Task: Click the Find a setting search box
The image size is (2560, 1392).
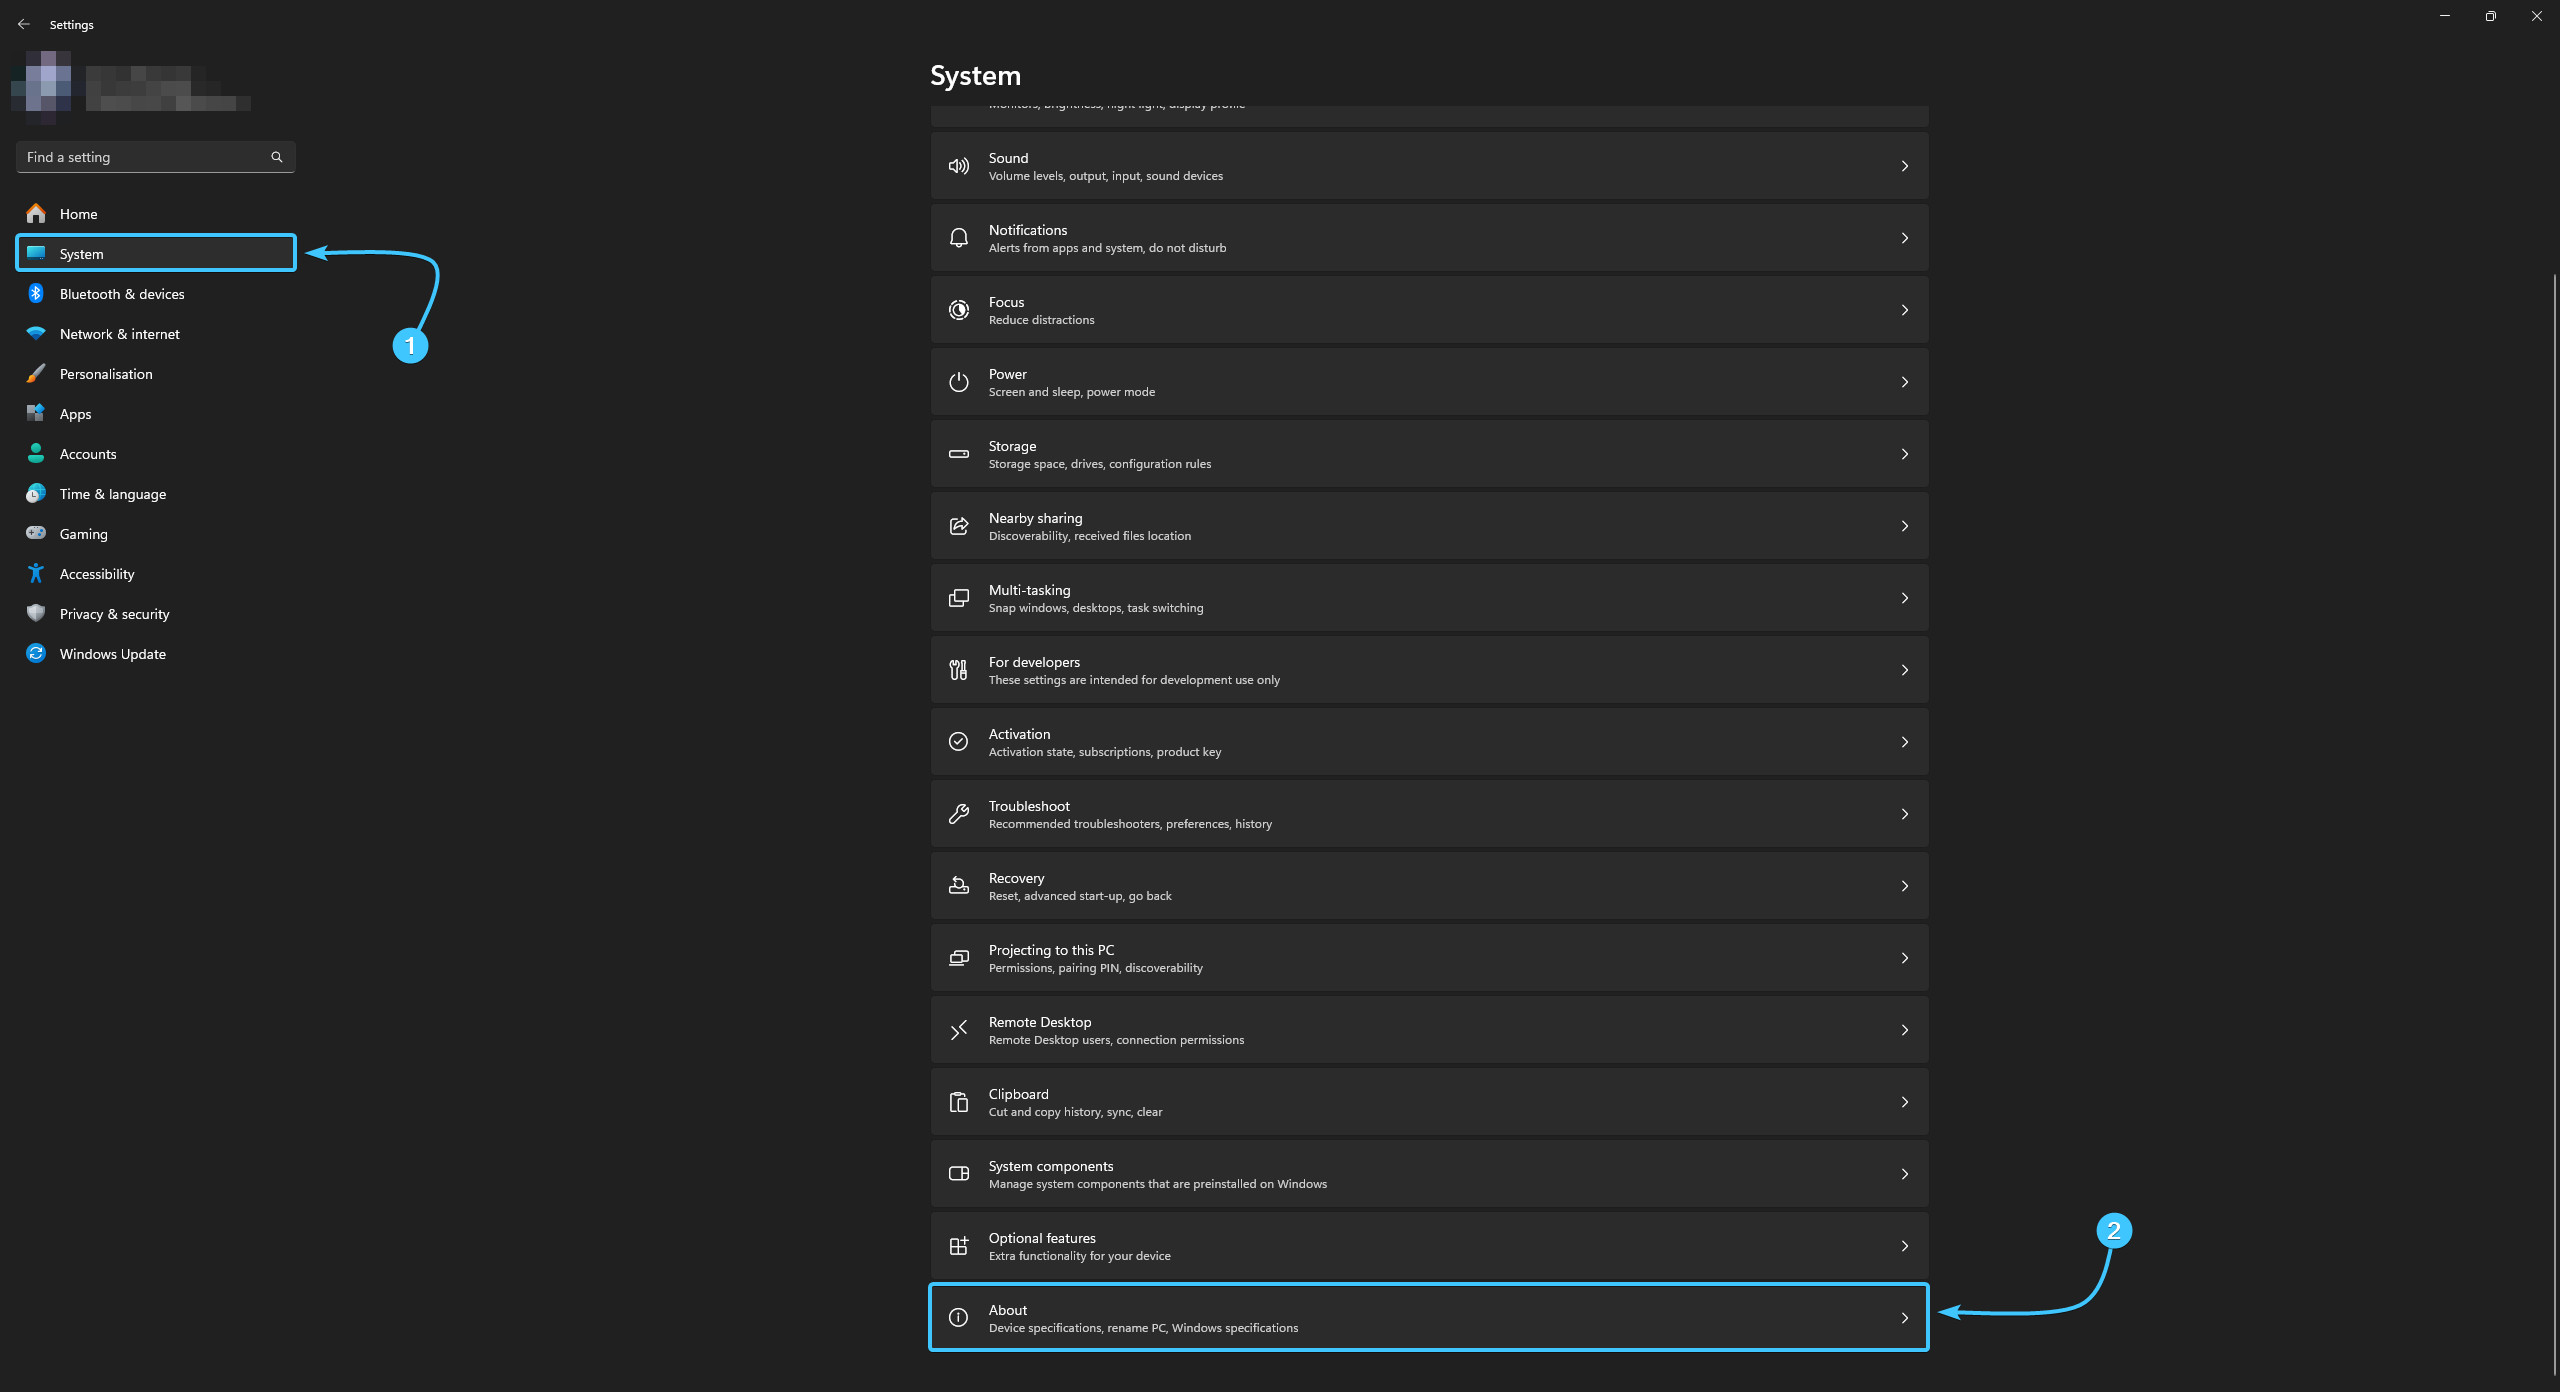Action: click(x=140, y=157)
